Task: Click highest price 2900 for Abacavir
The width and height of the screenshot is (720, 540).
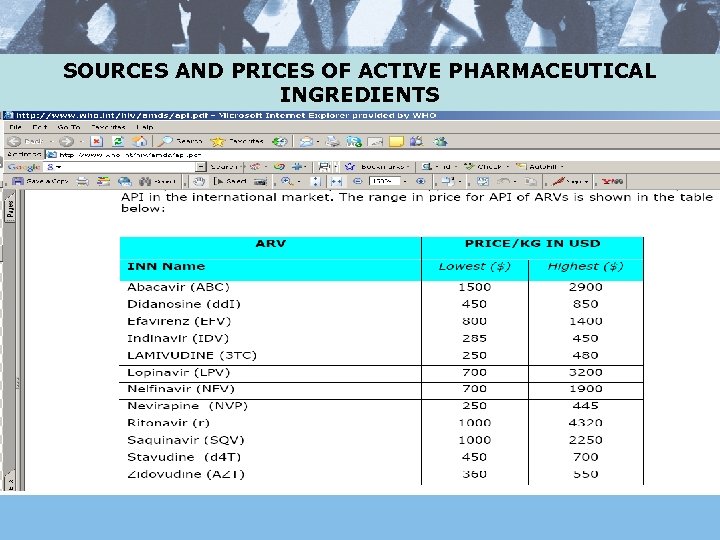Action: [585, 287]
